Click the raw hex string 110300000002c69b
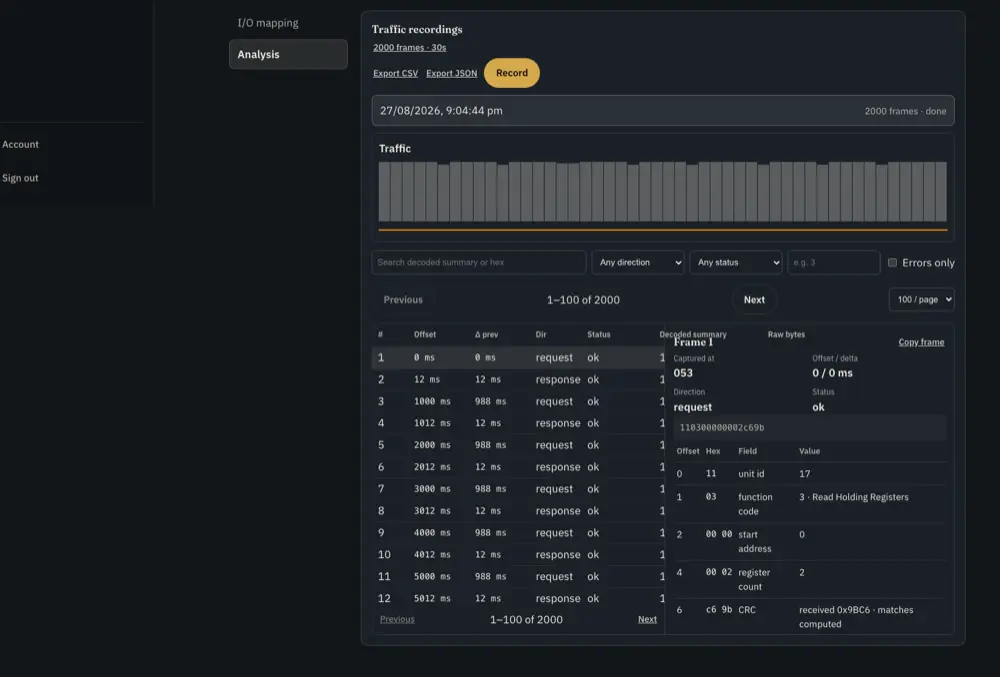 [x=722, y=428]
